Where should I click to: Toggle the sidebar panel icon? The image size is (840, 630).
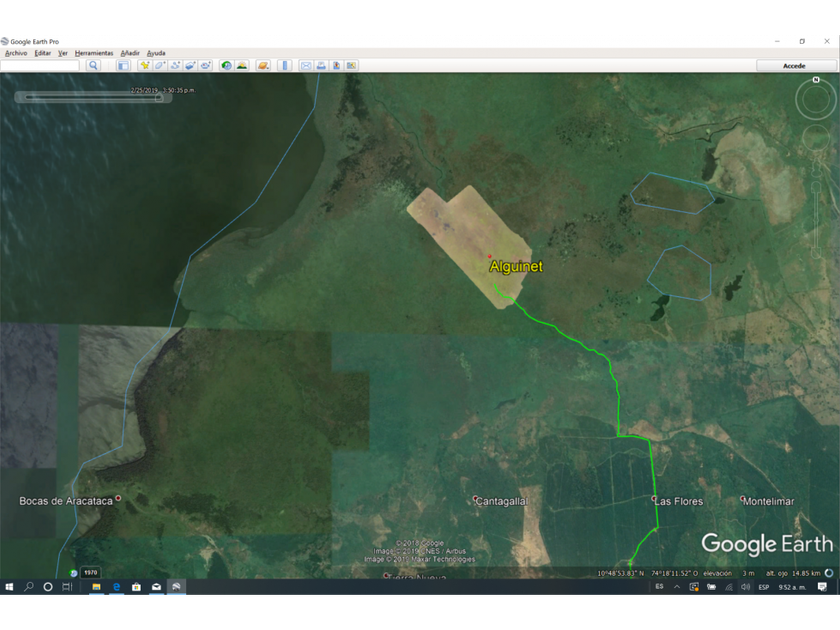(x=124, y=65)
